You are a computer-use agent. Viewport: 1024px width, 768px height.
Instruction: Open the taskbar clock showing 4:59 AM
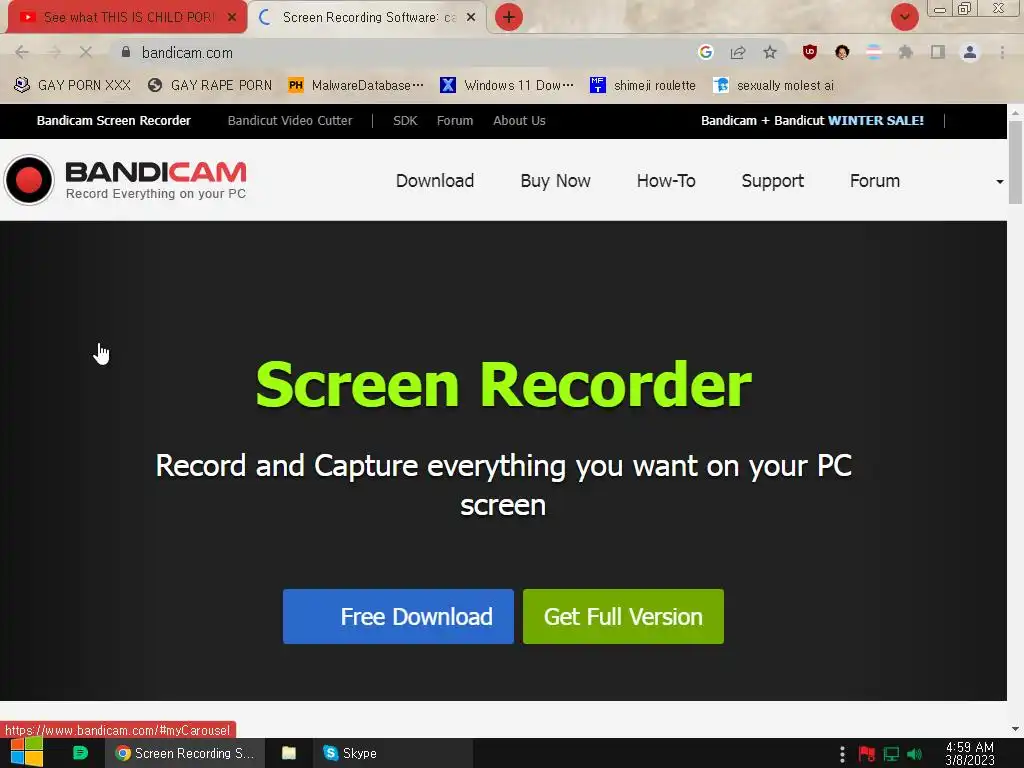point(970,754)
